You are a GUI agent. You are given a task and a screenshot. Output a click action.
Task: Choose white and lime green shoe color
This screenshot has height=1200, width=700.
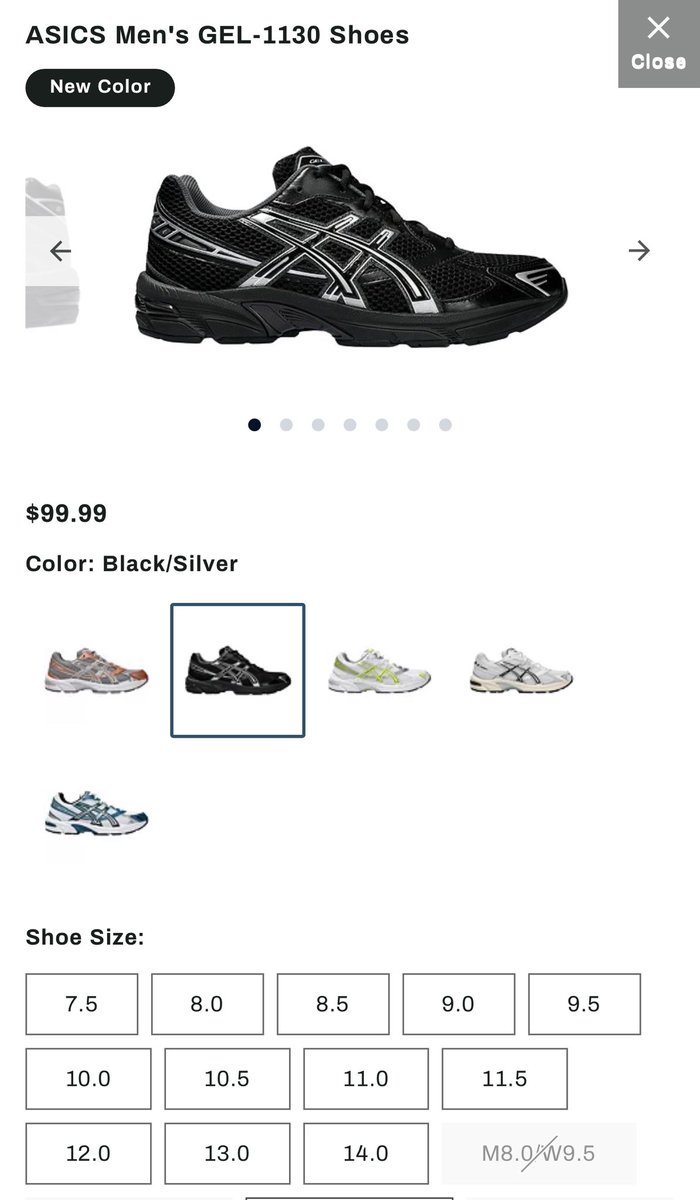380,670
